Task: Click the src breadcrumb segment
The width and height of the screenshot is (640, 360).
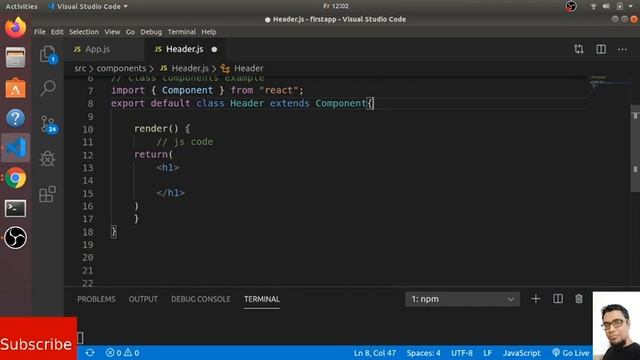Action: [x=80, y=68]
